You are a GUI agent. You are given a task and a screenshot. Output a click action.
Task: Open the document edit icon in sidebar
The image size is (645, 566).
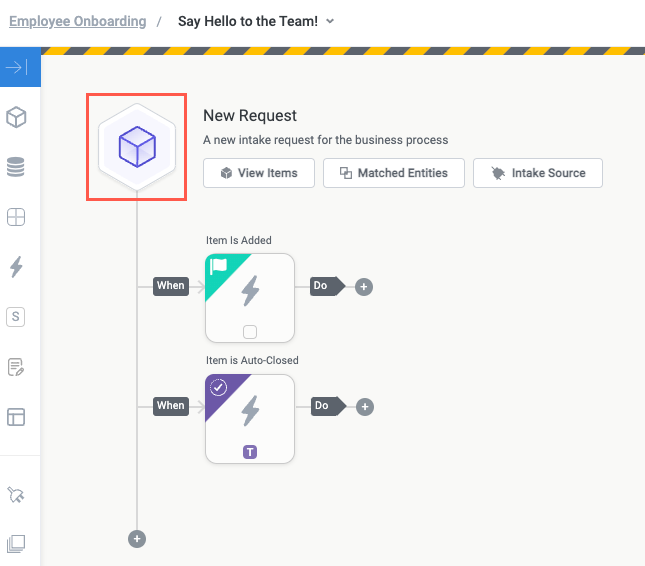16,367
